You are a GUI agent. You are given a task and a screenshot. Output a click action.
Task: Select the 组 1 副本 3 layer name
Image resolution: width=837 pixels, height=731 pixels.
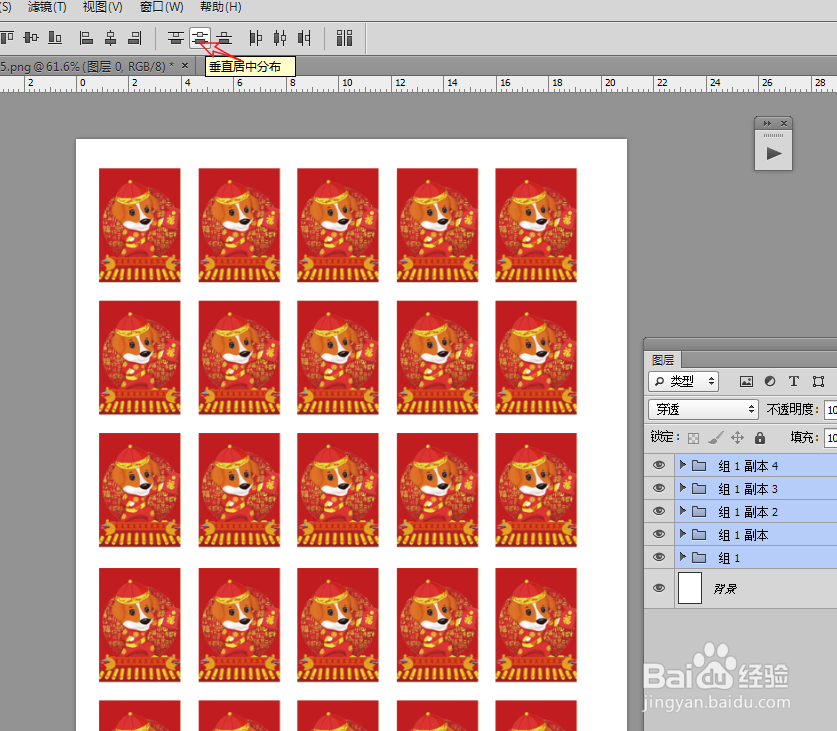(x=748, y=489)
